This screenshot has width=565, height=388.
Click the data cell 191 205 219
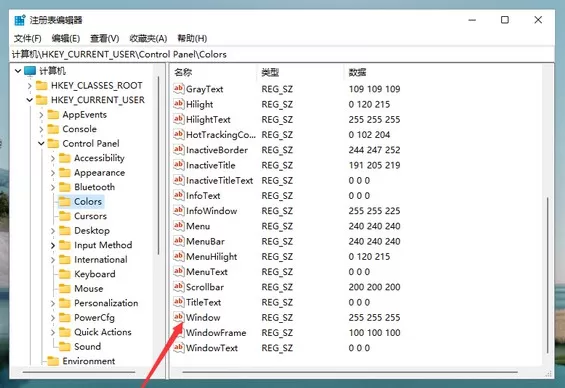point(374,165)
